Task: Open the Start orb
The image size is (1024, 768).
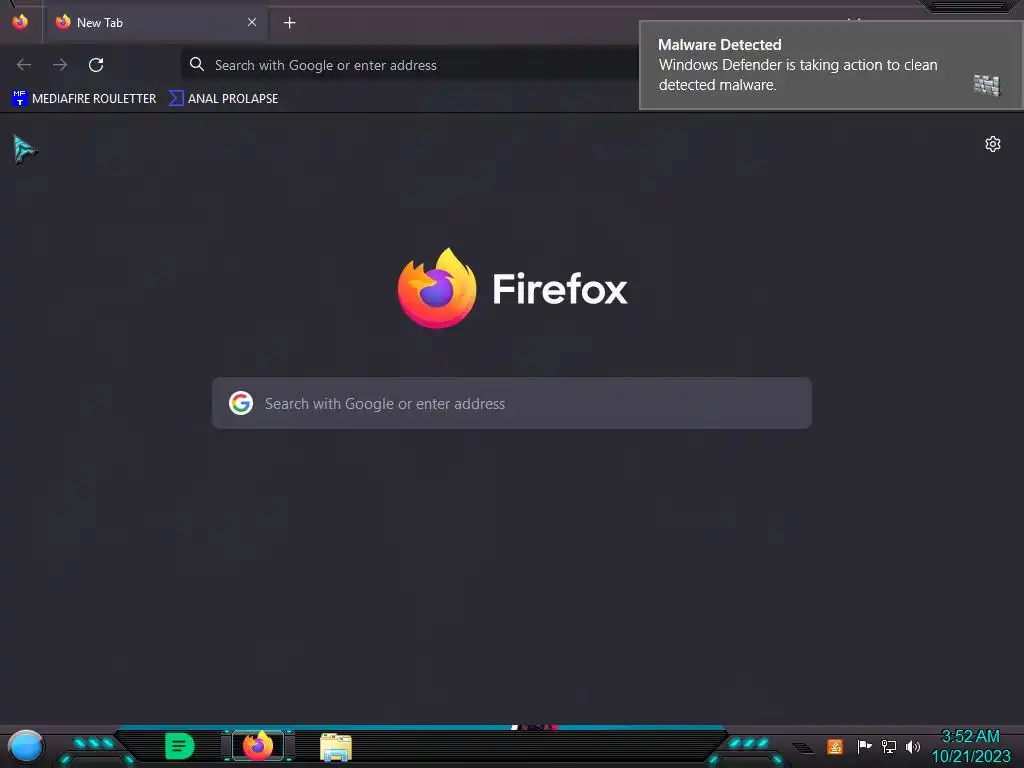Action: (x=25, y=746)
